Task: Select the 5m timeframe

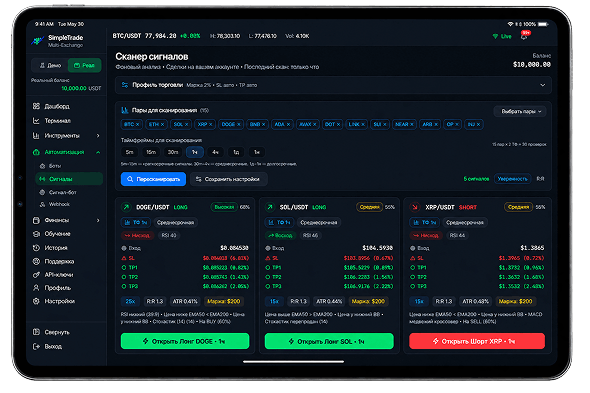Action: tap(129, 152)
